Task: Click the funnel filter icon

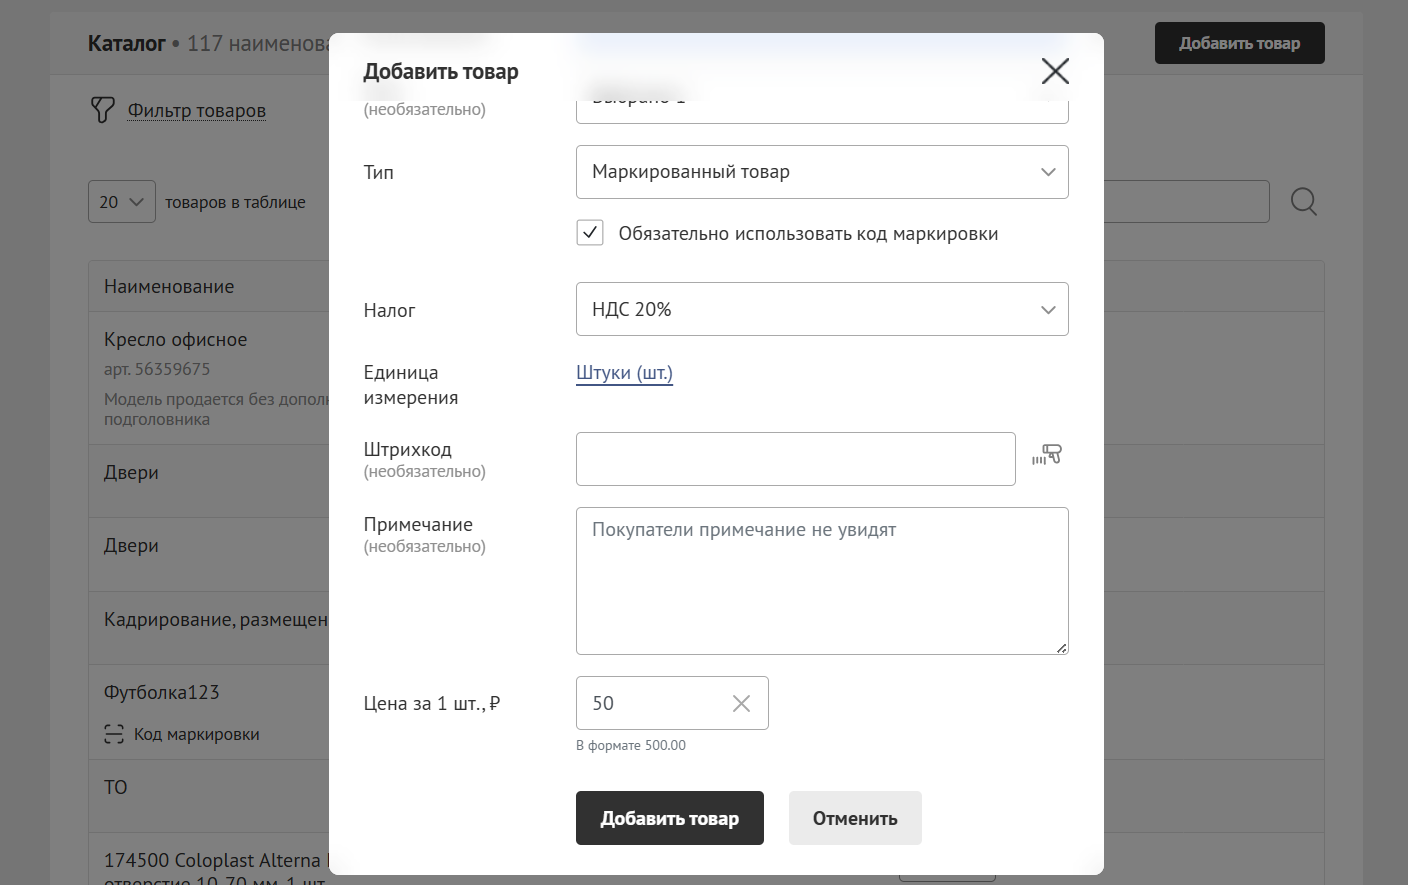Action: pos(102,110)
